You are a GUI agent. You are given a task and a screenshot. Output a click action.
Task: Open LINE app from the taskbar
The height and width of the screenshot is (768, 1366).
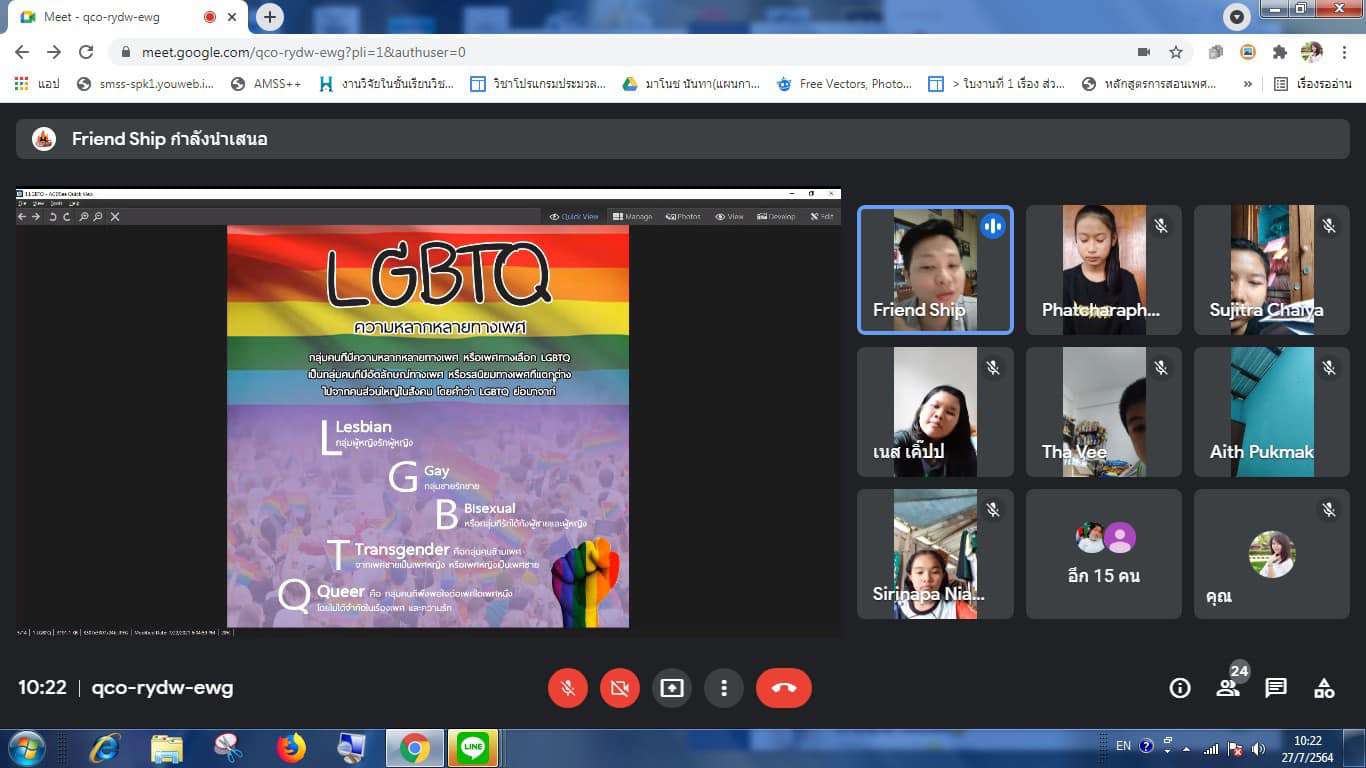473,747
